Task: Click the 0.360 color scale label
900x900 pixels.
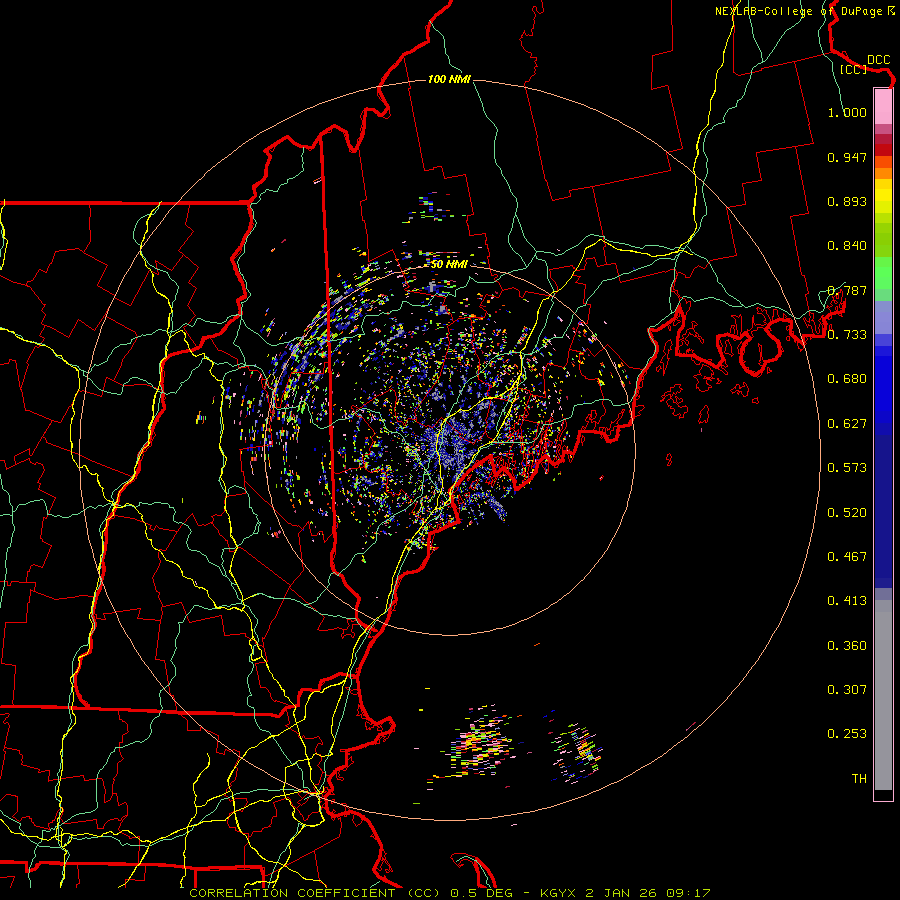Action: coord(847,646)
